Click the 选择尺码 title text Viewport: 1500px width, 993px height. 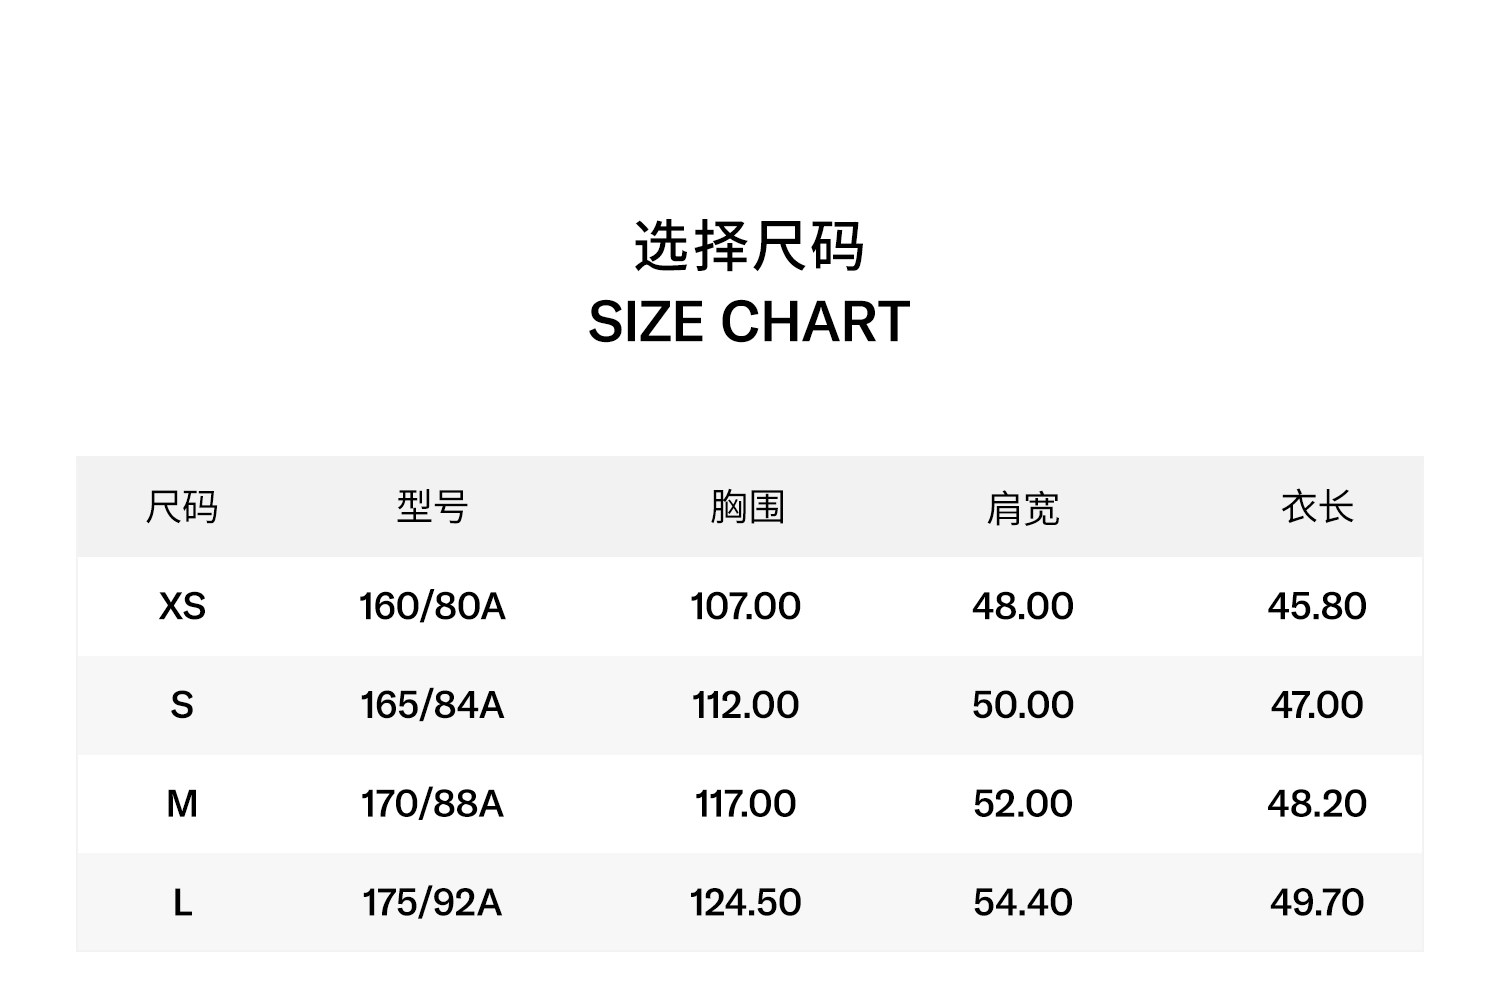(x=749, y=247)
